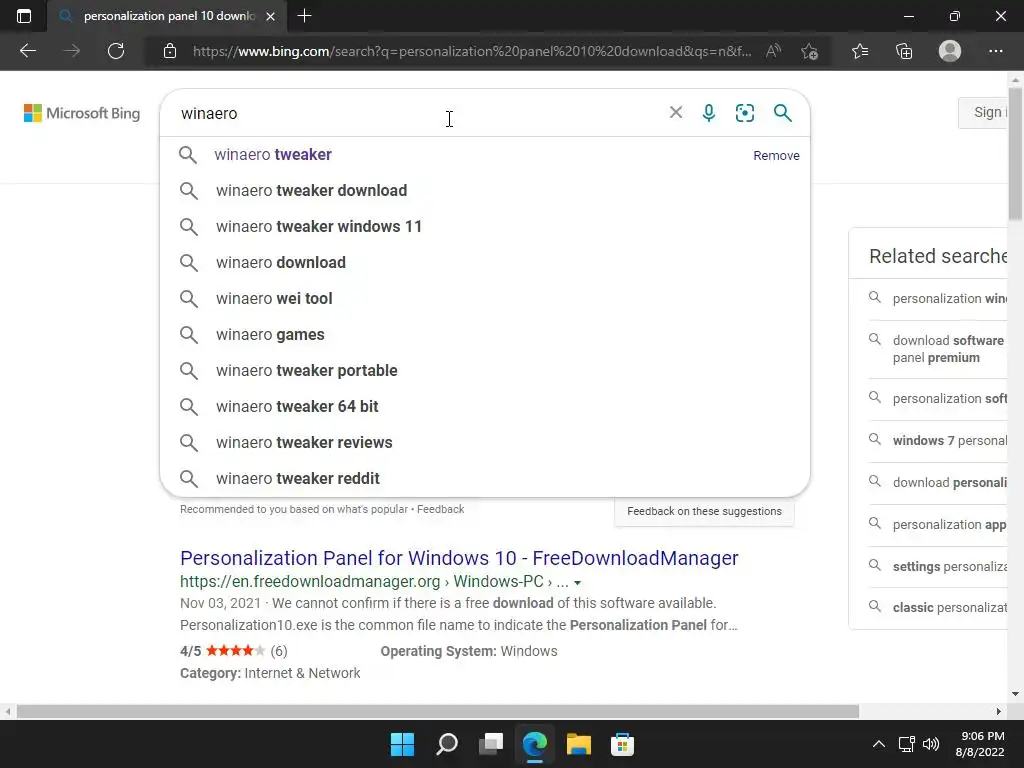Open network status tray icon
This screenshot has width=1024, height=768.
(x=906, y=744)
